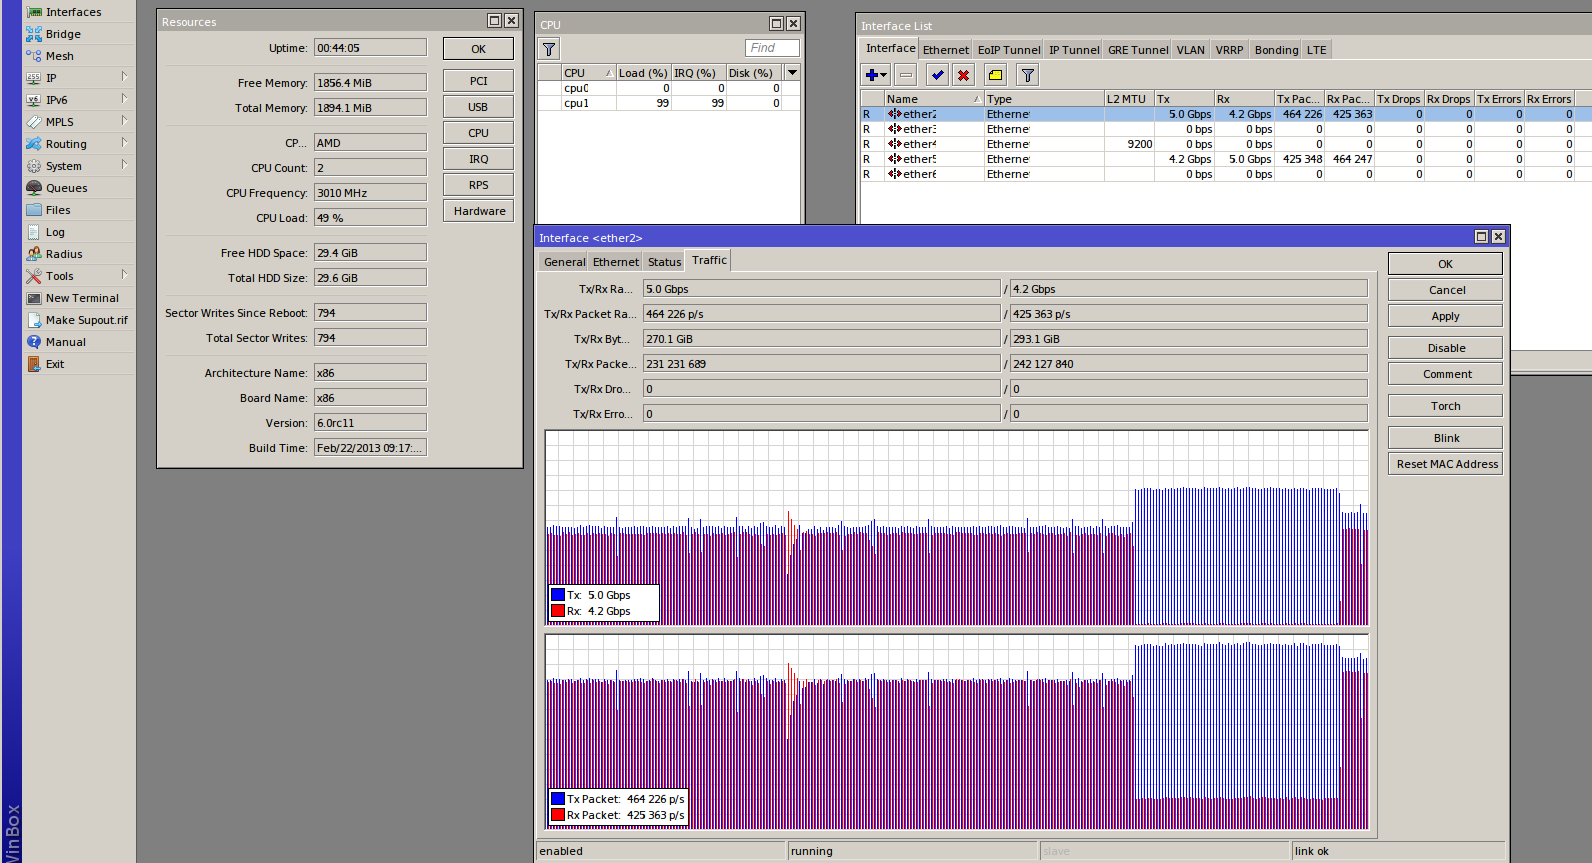The height and width of the screenshot is (863, 1592).
Task: Click Disable in ether2 dialog
Action: pyautogui.click(x=1445, y=348)
